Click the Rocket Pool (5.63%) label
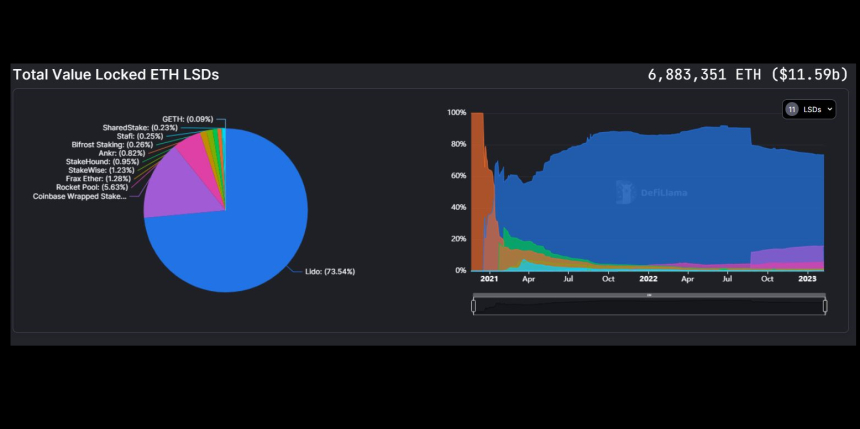 tap(92, 187)
